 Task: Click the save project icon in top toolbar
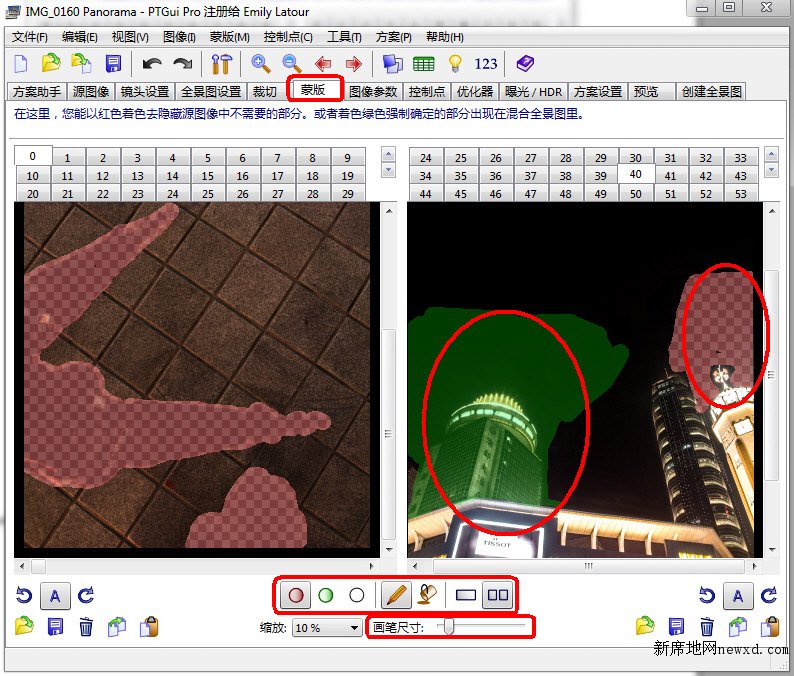pos(113,64)
